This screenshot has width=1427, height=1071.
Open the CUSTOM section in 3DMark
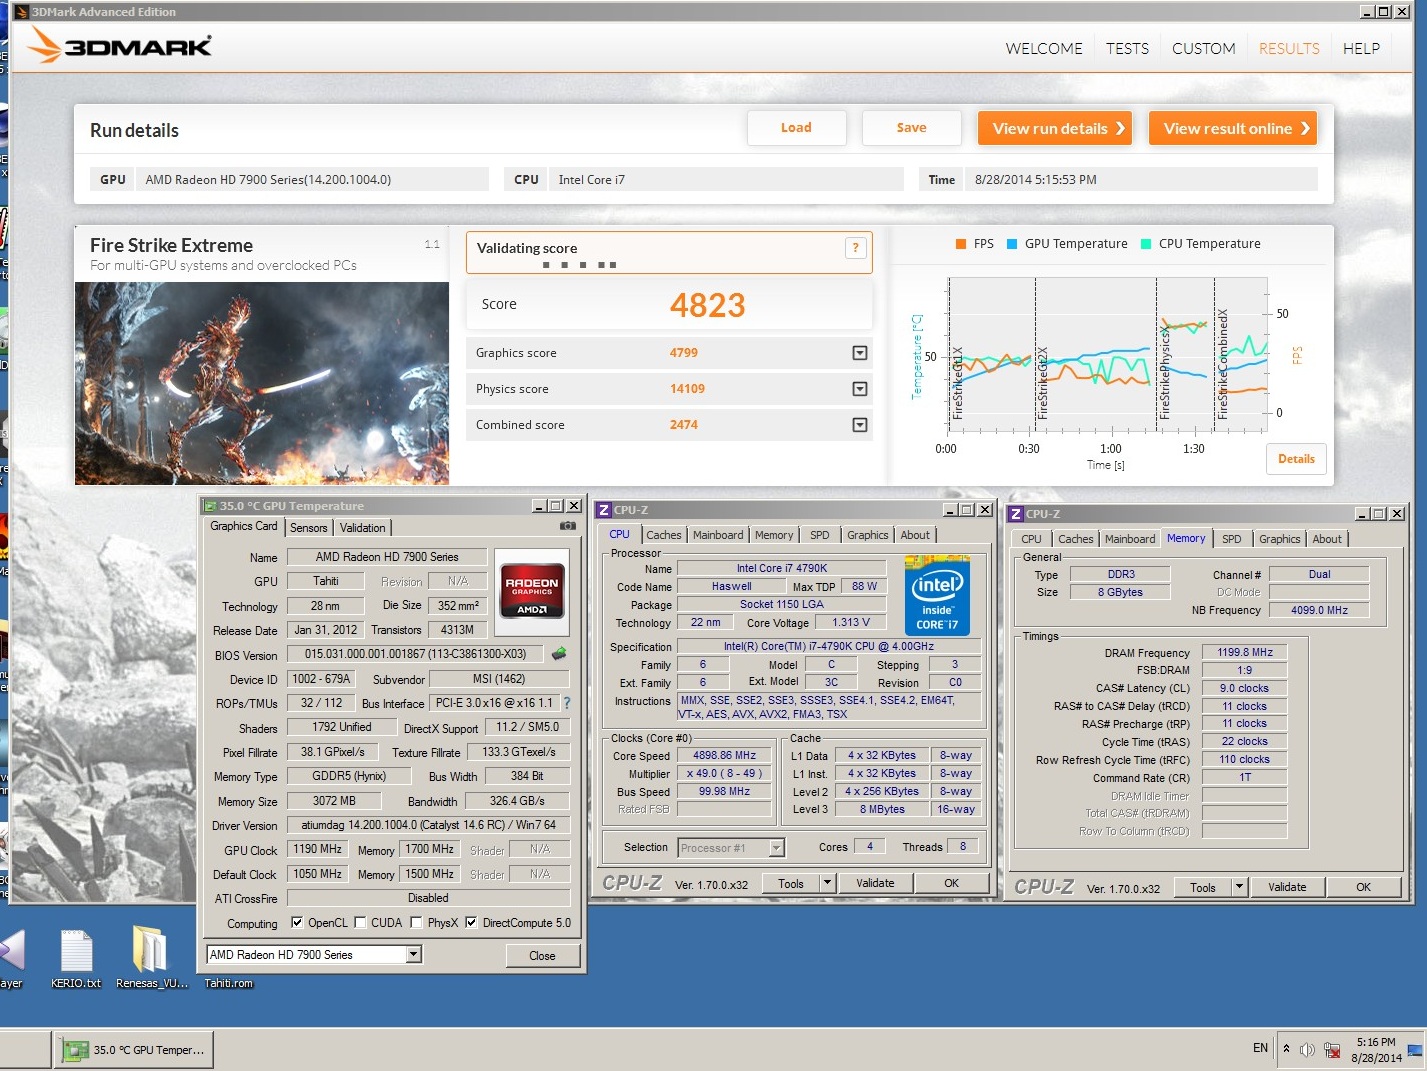click(1204, 48)
